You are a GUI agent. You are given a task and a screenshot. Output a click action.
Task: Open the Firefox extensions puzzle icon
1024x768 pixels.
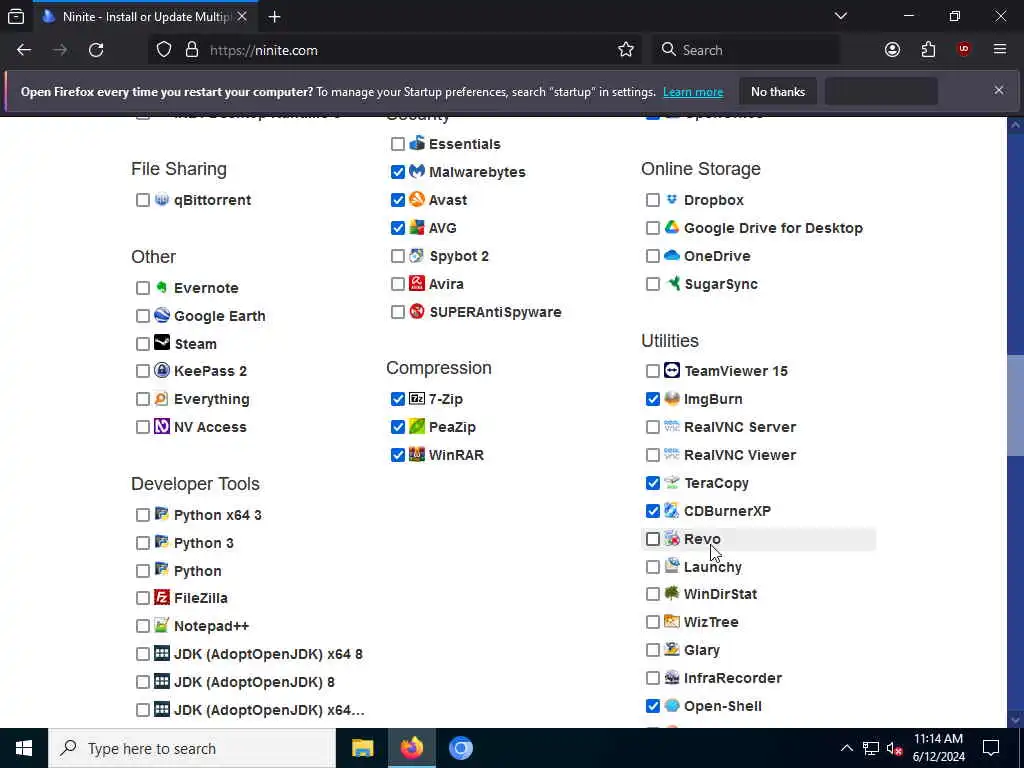coord(928,50)
